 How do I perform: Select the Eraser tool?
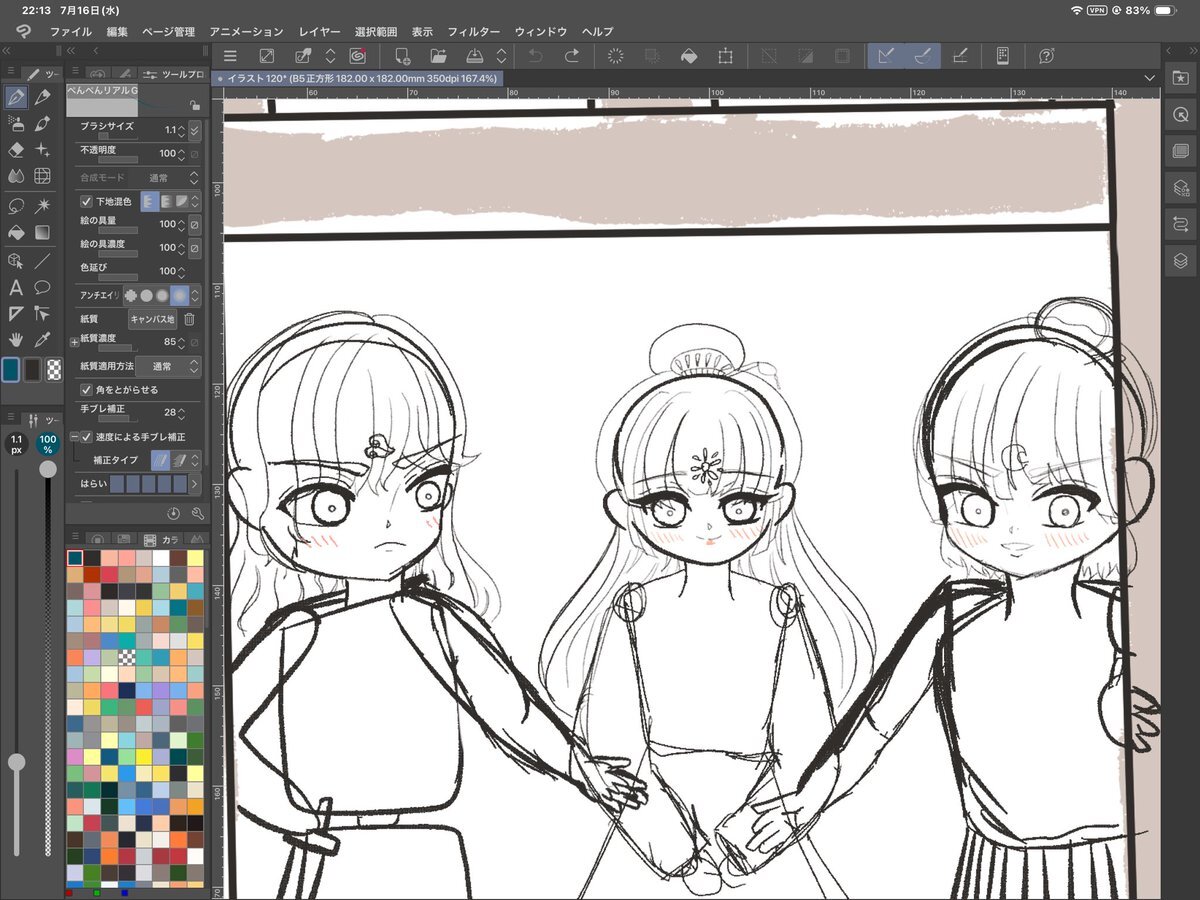(x=16, y=150)
